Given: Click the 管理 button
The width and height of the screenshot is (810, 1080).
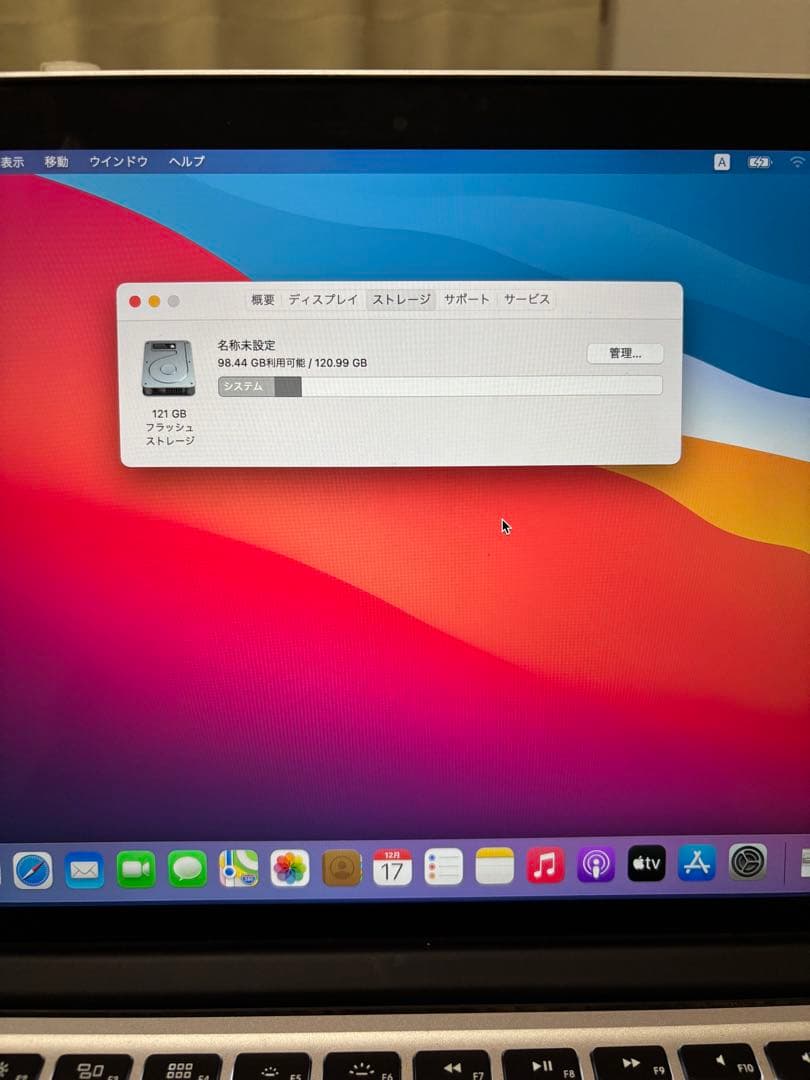Looking at the screenshot, I should coord(625,353).
